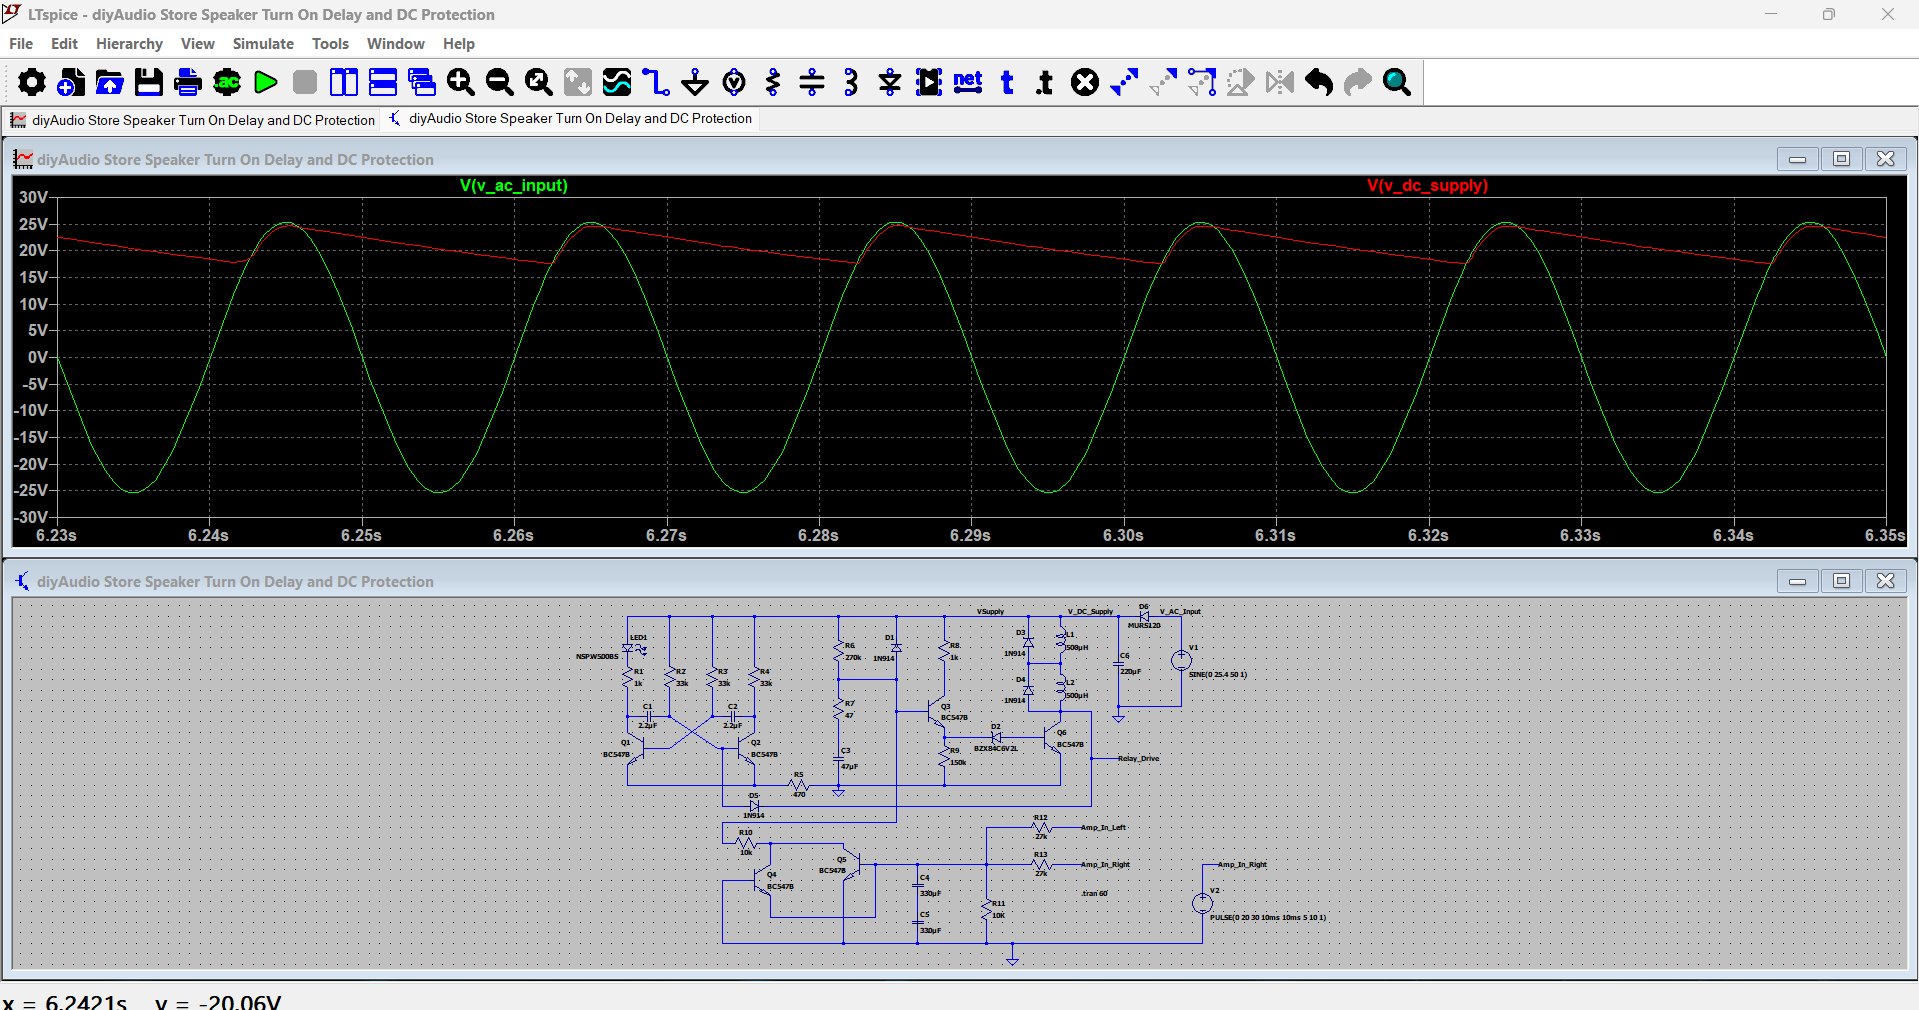The image size is (1919, 1010).
Task: Click V2 pulse source in schematic
Action: pyautogui.click(x=1202, y=903)
